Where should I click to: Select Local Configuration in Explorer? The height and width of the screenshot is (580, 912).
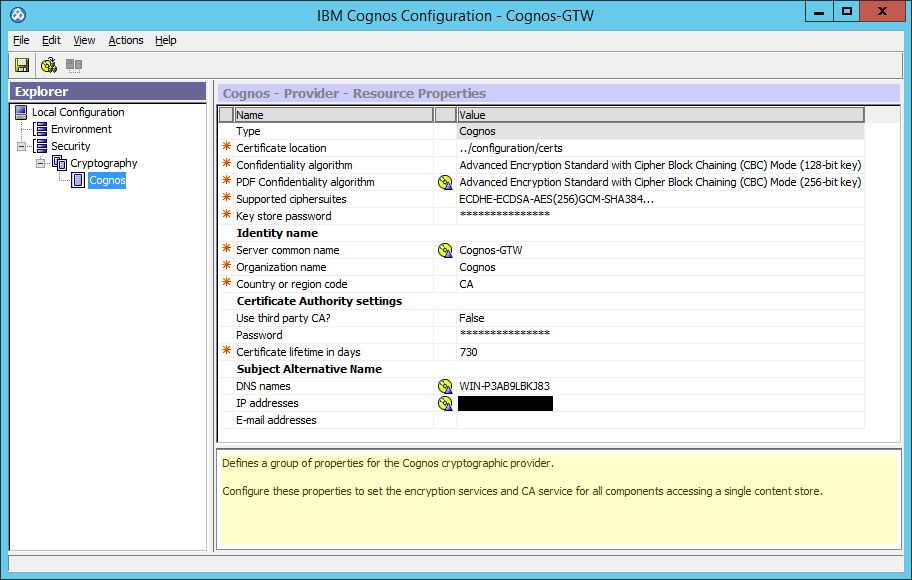click(x=78, y=112)
